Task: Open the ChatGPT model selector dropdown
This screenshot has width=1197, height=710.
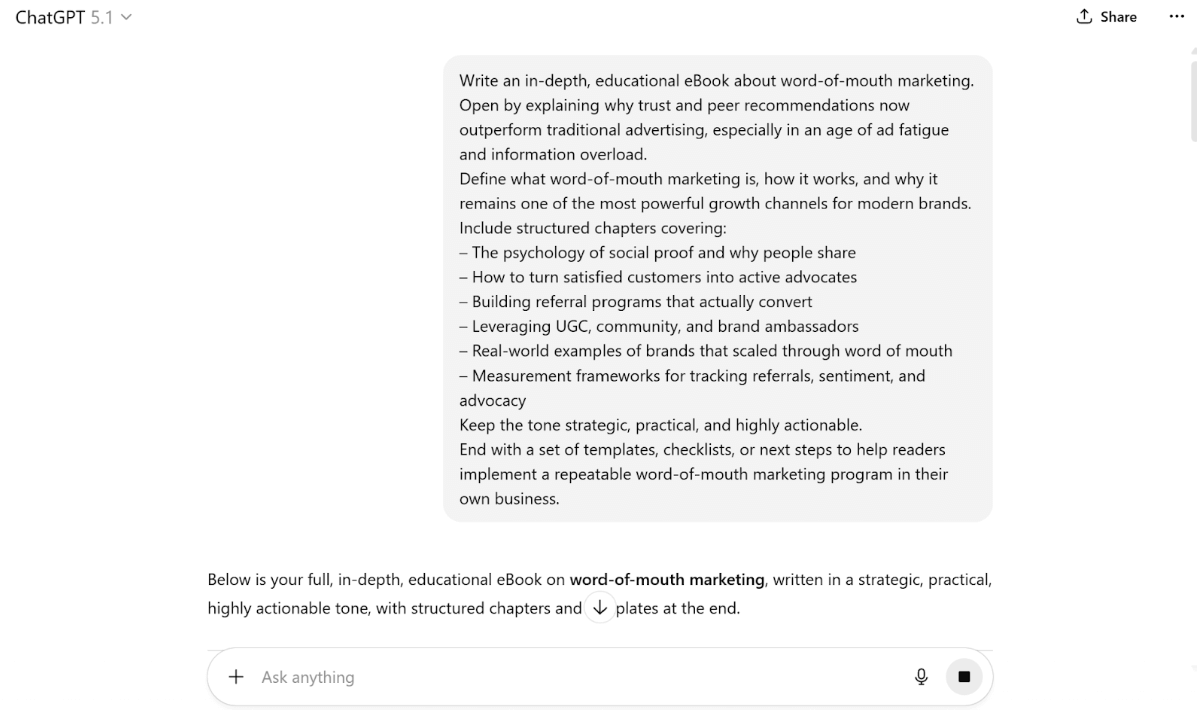Action: point(73,16)
